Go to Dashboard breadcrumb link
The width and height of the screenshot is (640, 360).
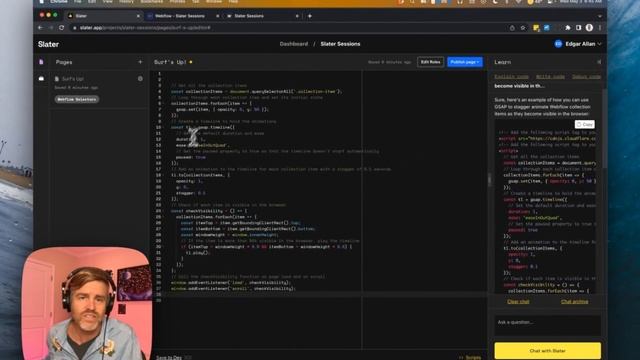pos(294,44)
